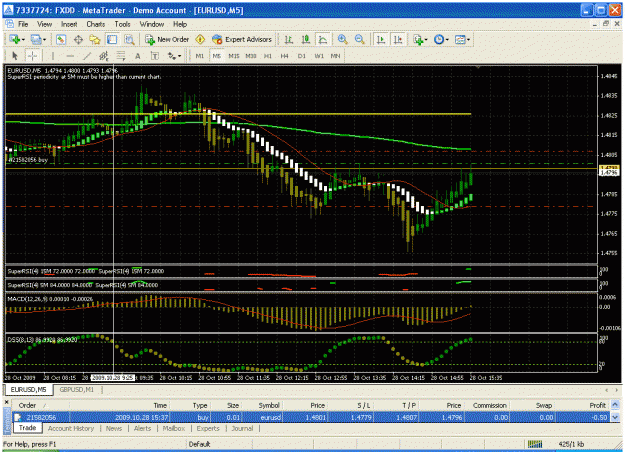Toggle the Chart Shift button
625x452 pixels.
(x=398, y=39)
